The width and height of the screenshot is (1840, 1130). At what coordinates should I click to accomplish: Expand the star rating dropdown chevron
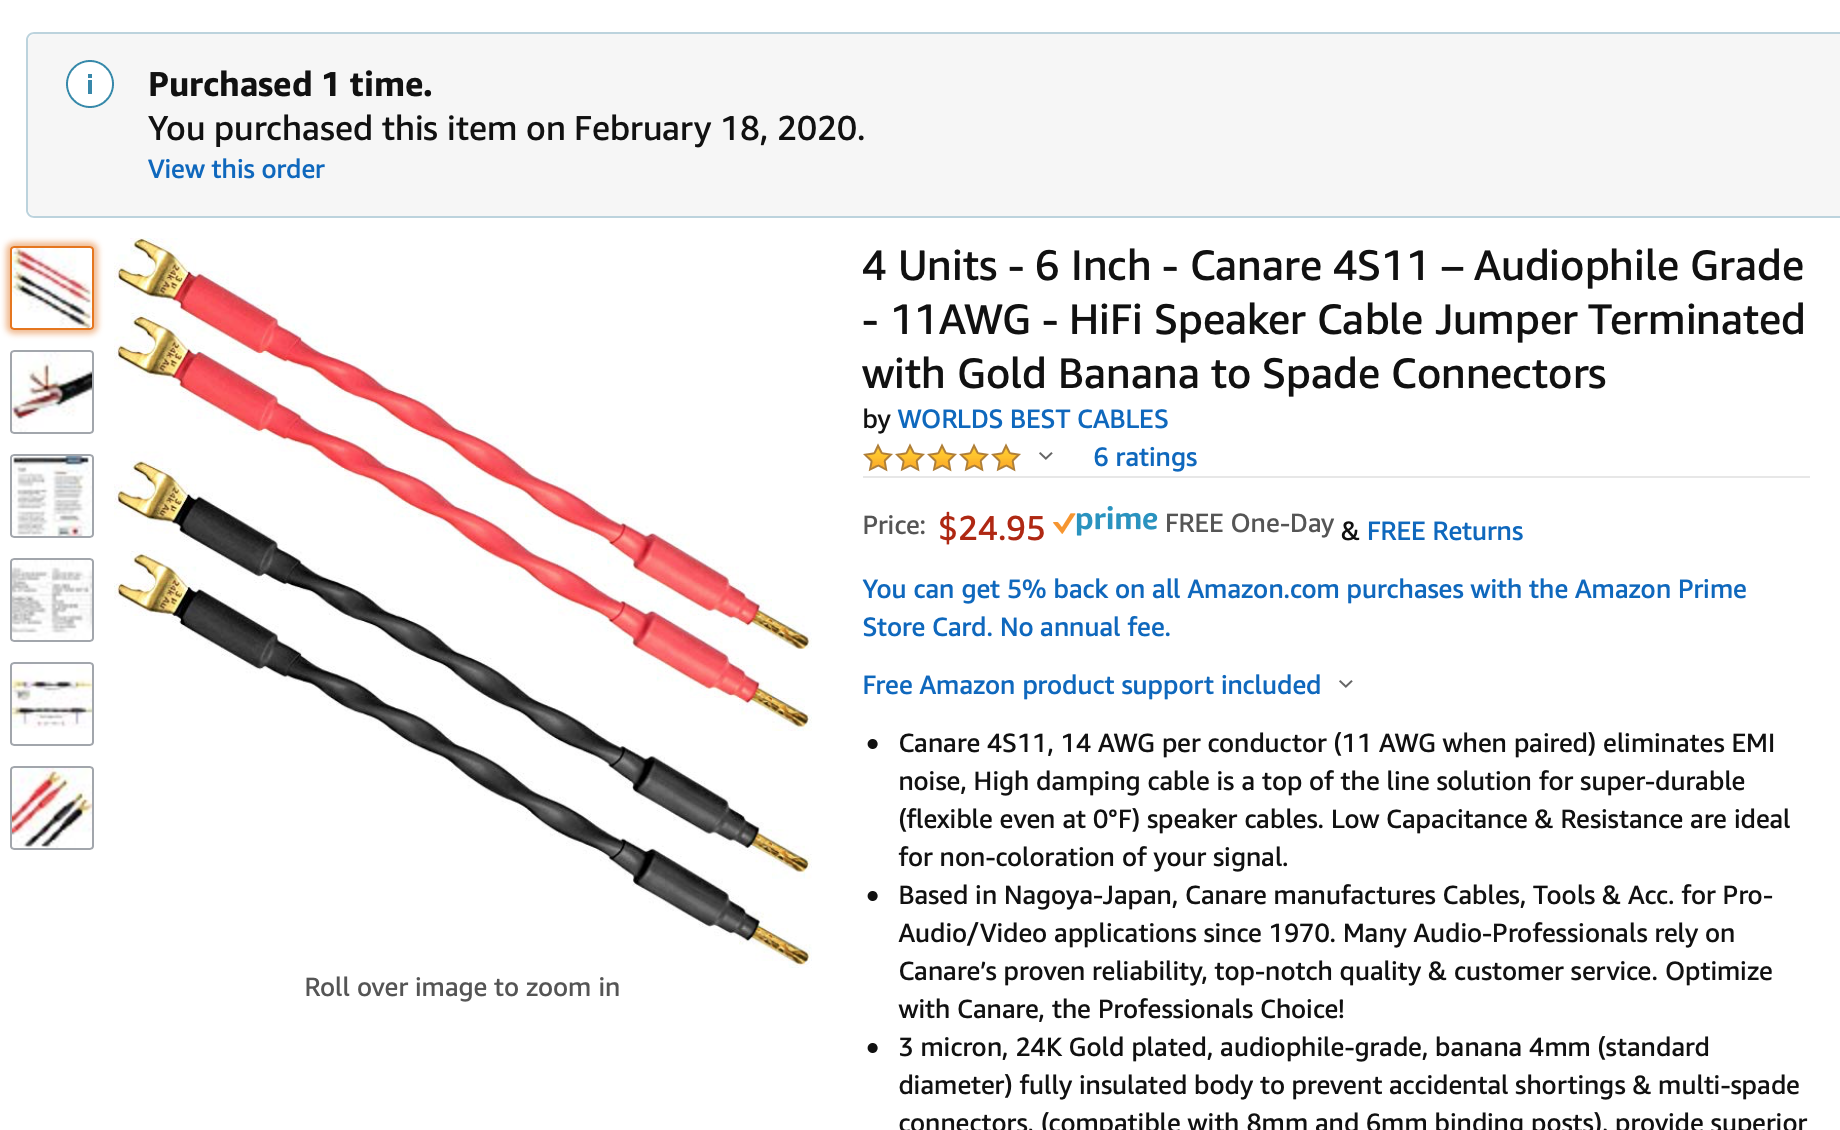1046,457
